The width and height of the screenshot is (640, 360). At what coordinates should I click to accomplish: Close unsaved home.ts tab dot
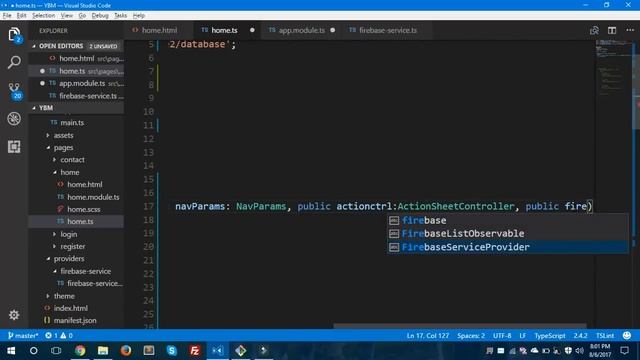coord(252,30)
